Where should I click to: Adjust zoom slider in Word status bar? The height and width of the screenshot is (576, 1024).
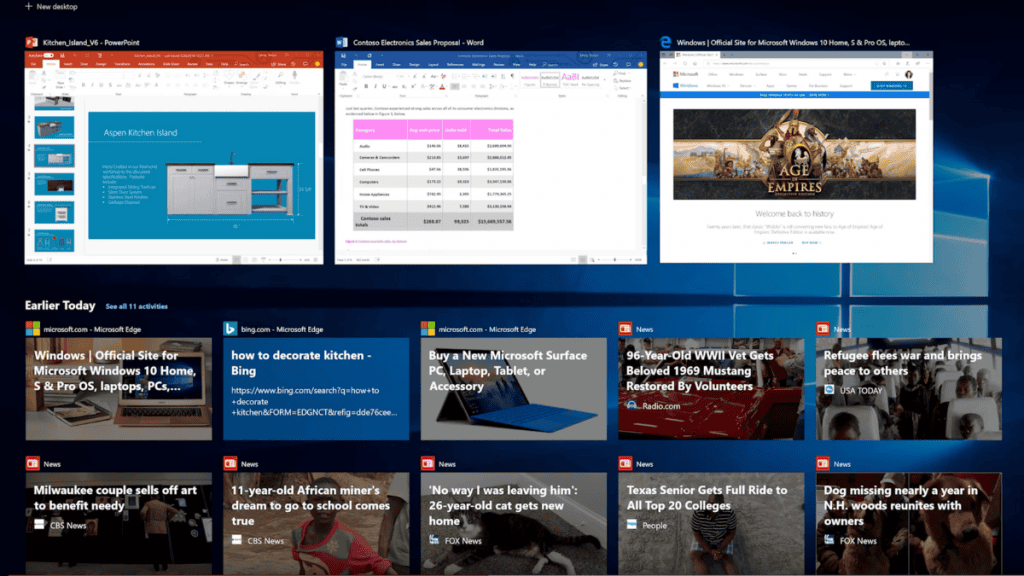(x=615, y=260)
